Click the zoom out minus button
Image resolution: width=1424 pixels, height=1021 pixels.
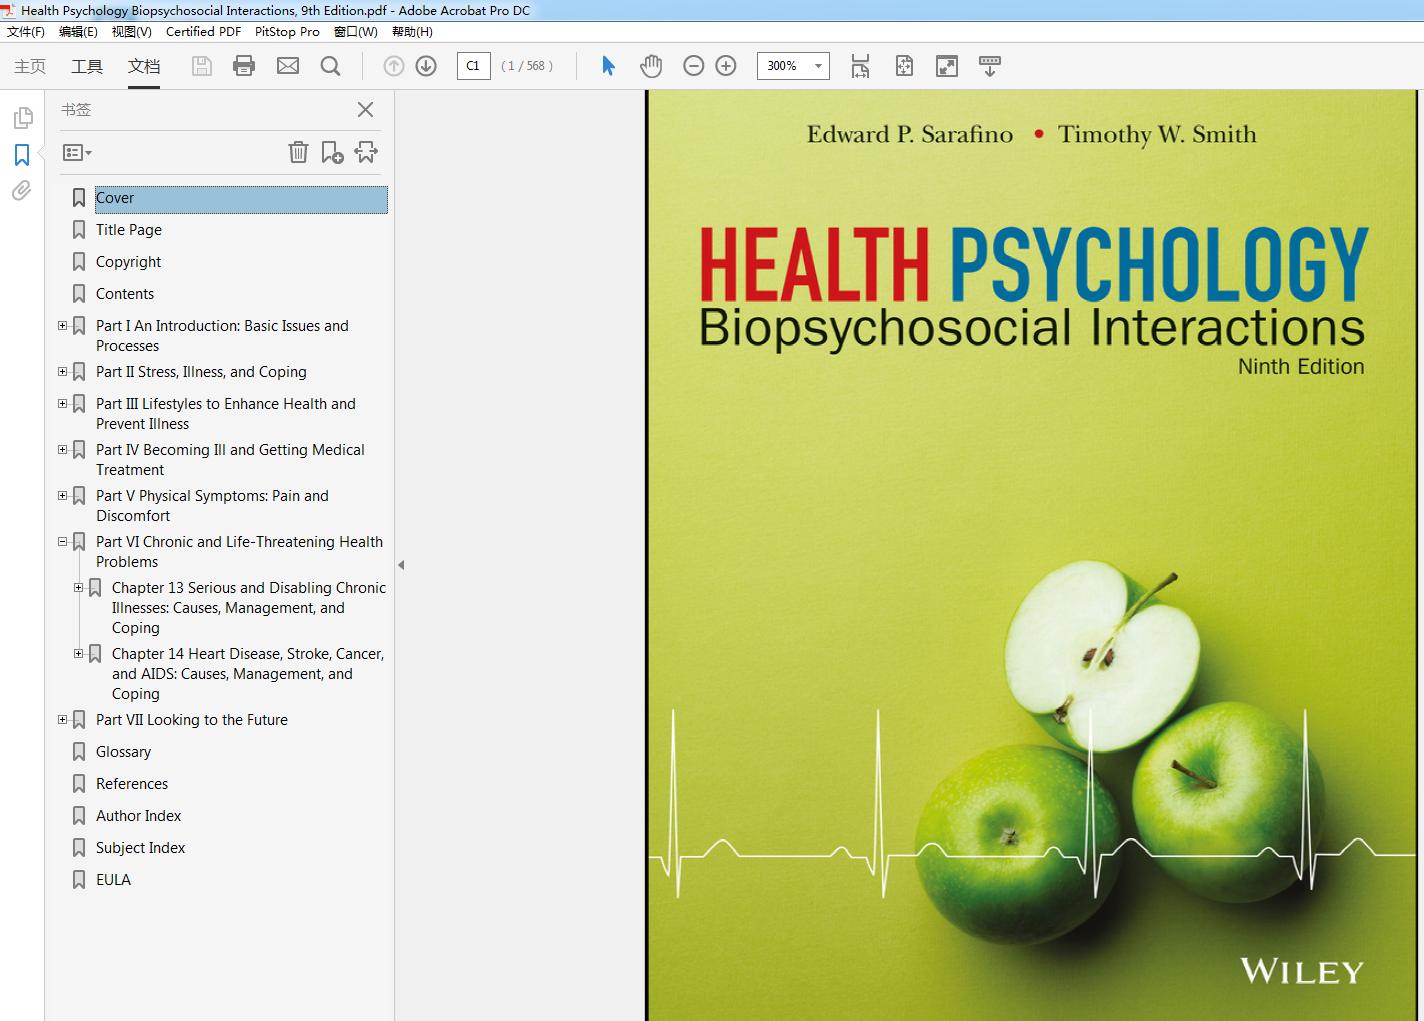tap(693, 66)
